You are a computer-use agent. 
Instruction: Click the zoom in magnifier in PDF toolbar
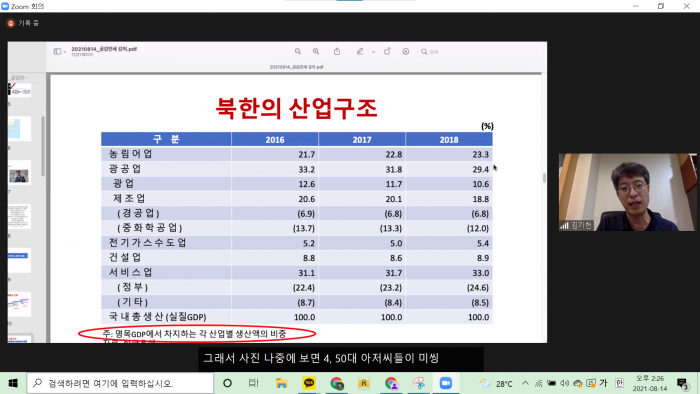316,52
